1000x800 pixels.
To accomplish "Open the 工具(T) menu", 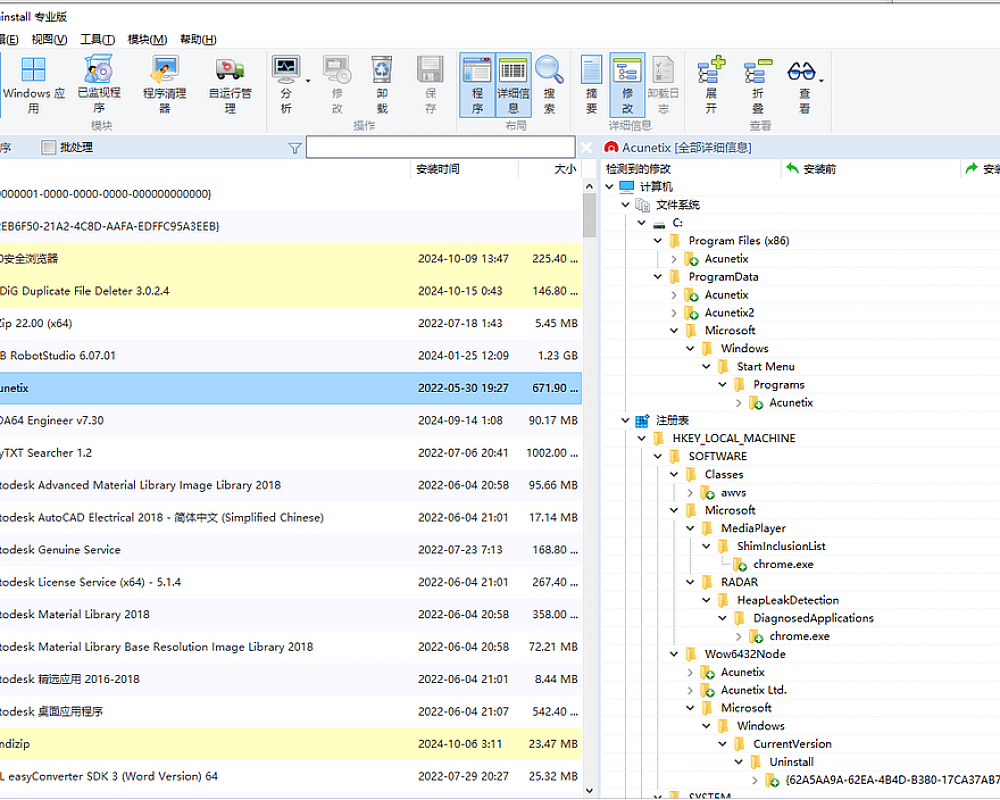I will point(97,39).
